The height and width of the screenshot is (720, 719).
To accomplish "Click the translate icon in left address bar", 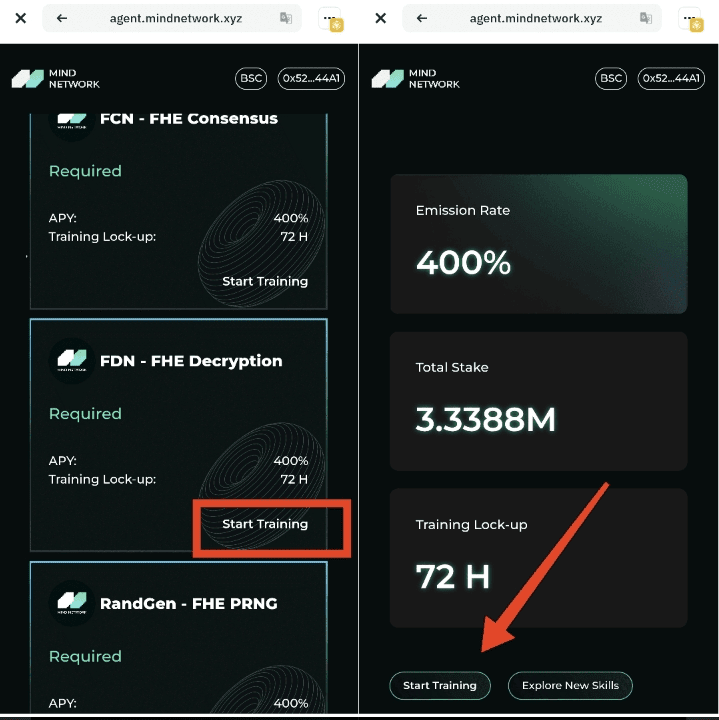I will [286, 18].
